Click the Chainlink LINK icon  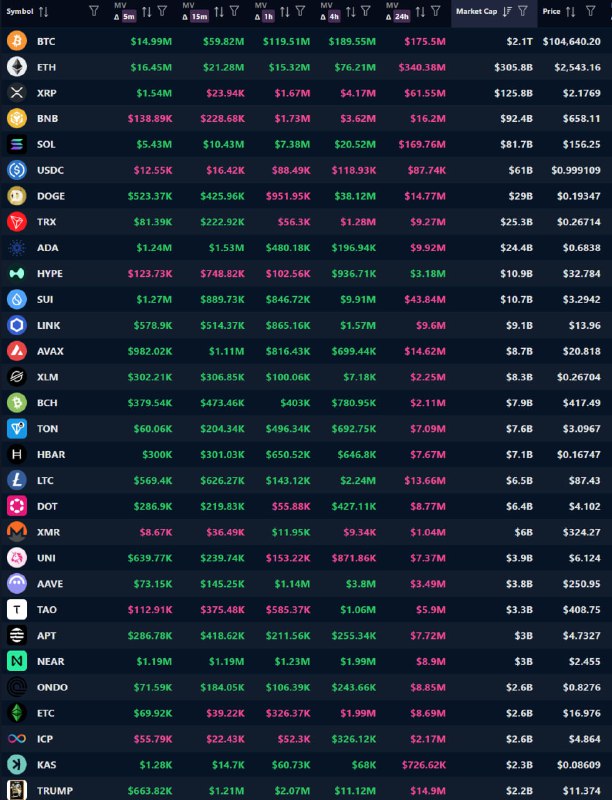click(17, 325)
